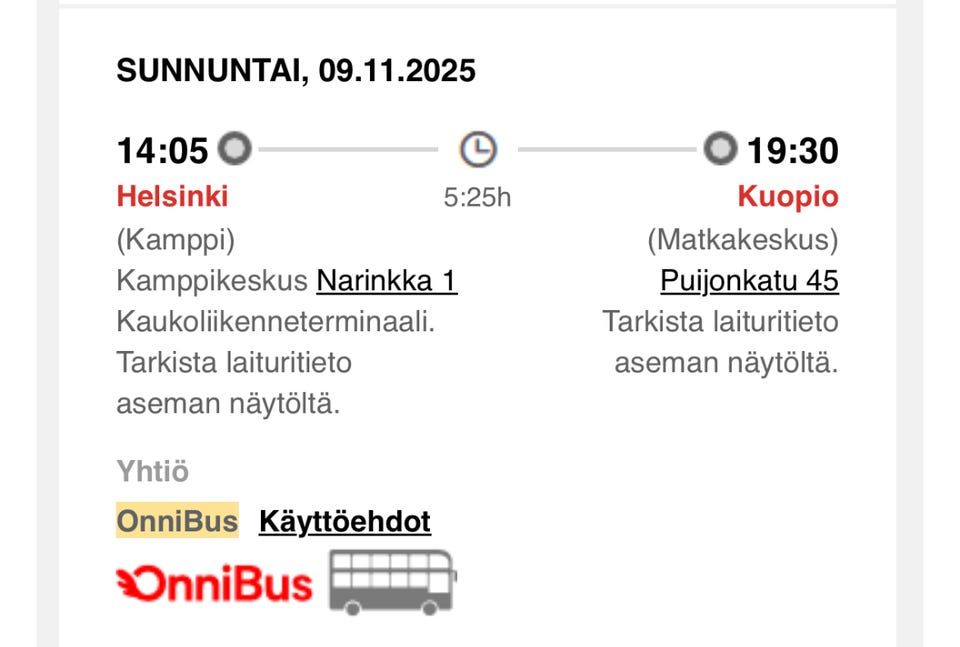Click the highlighted OnniBus company name
The image size is (960, 647).
click(x=177, y=521)
